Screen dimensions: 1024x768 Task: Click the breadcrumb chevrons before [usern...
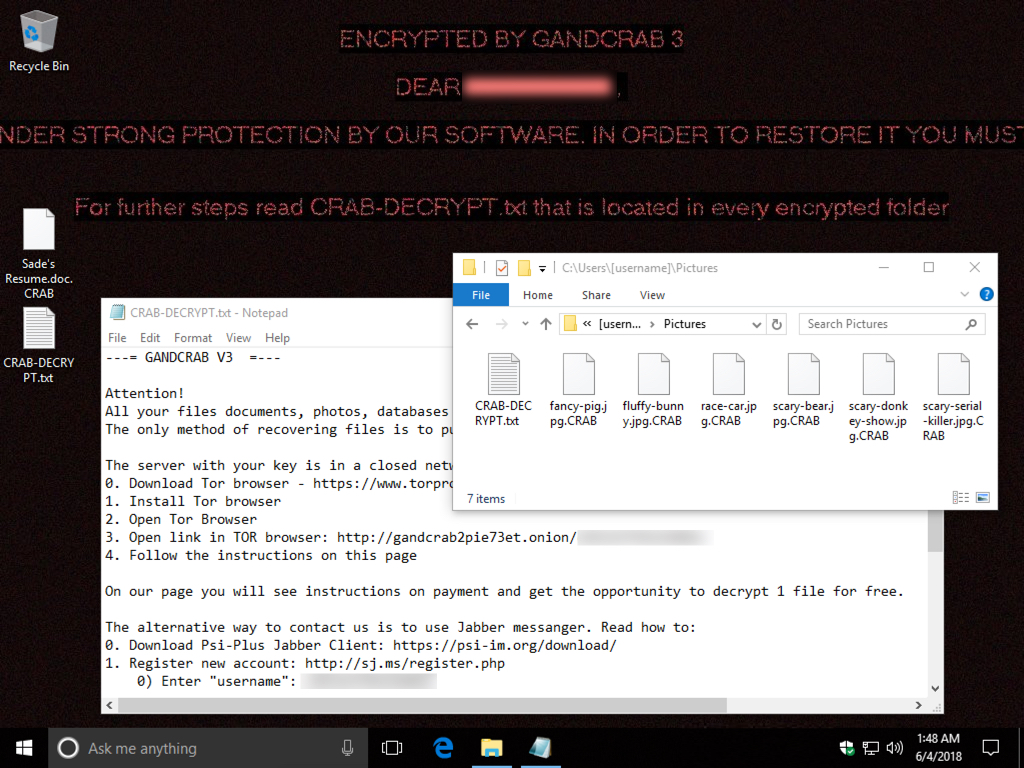click(587, 324)
